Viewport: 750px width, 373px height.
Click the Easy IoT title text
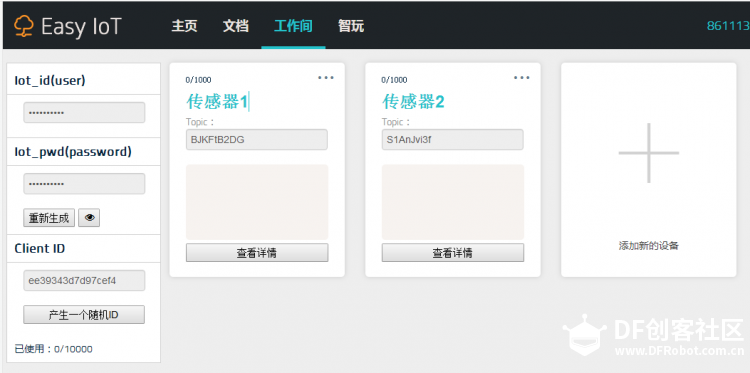click(x=81, y=26)
